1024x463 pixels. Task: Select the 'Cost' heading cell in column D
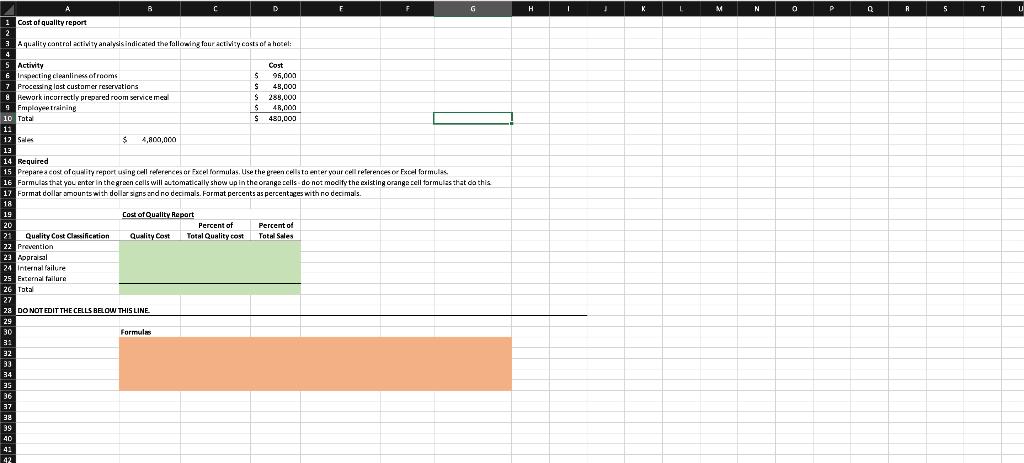[275, 65]
